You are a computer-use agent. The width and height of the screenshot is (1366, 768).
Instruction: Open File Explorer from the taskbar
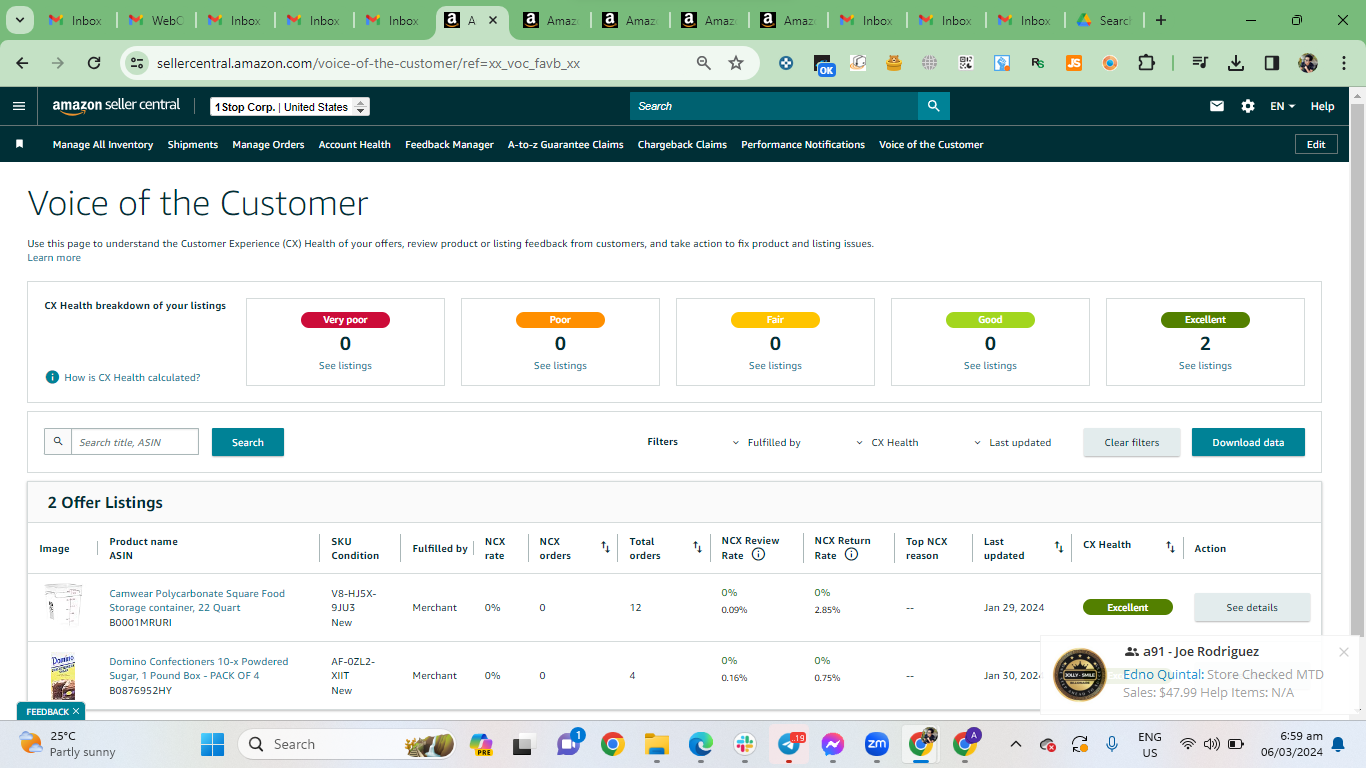pos(656,744)
